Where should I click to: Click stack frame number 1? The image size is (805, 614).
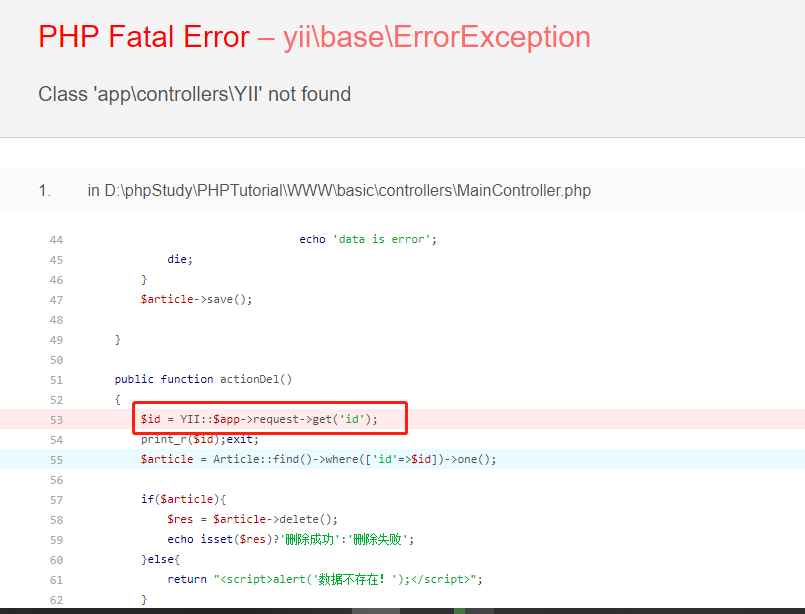coord(44,190)
